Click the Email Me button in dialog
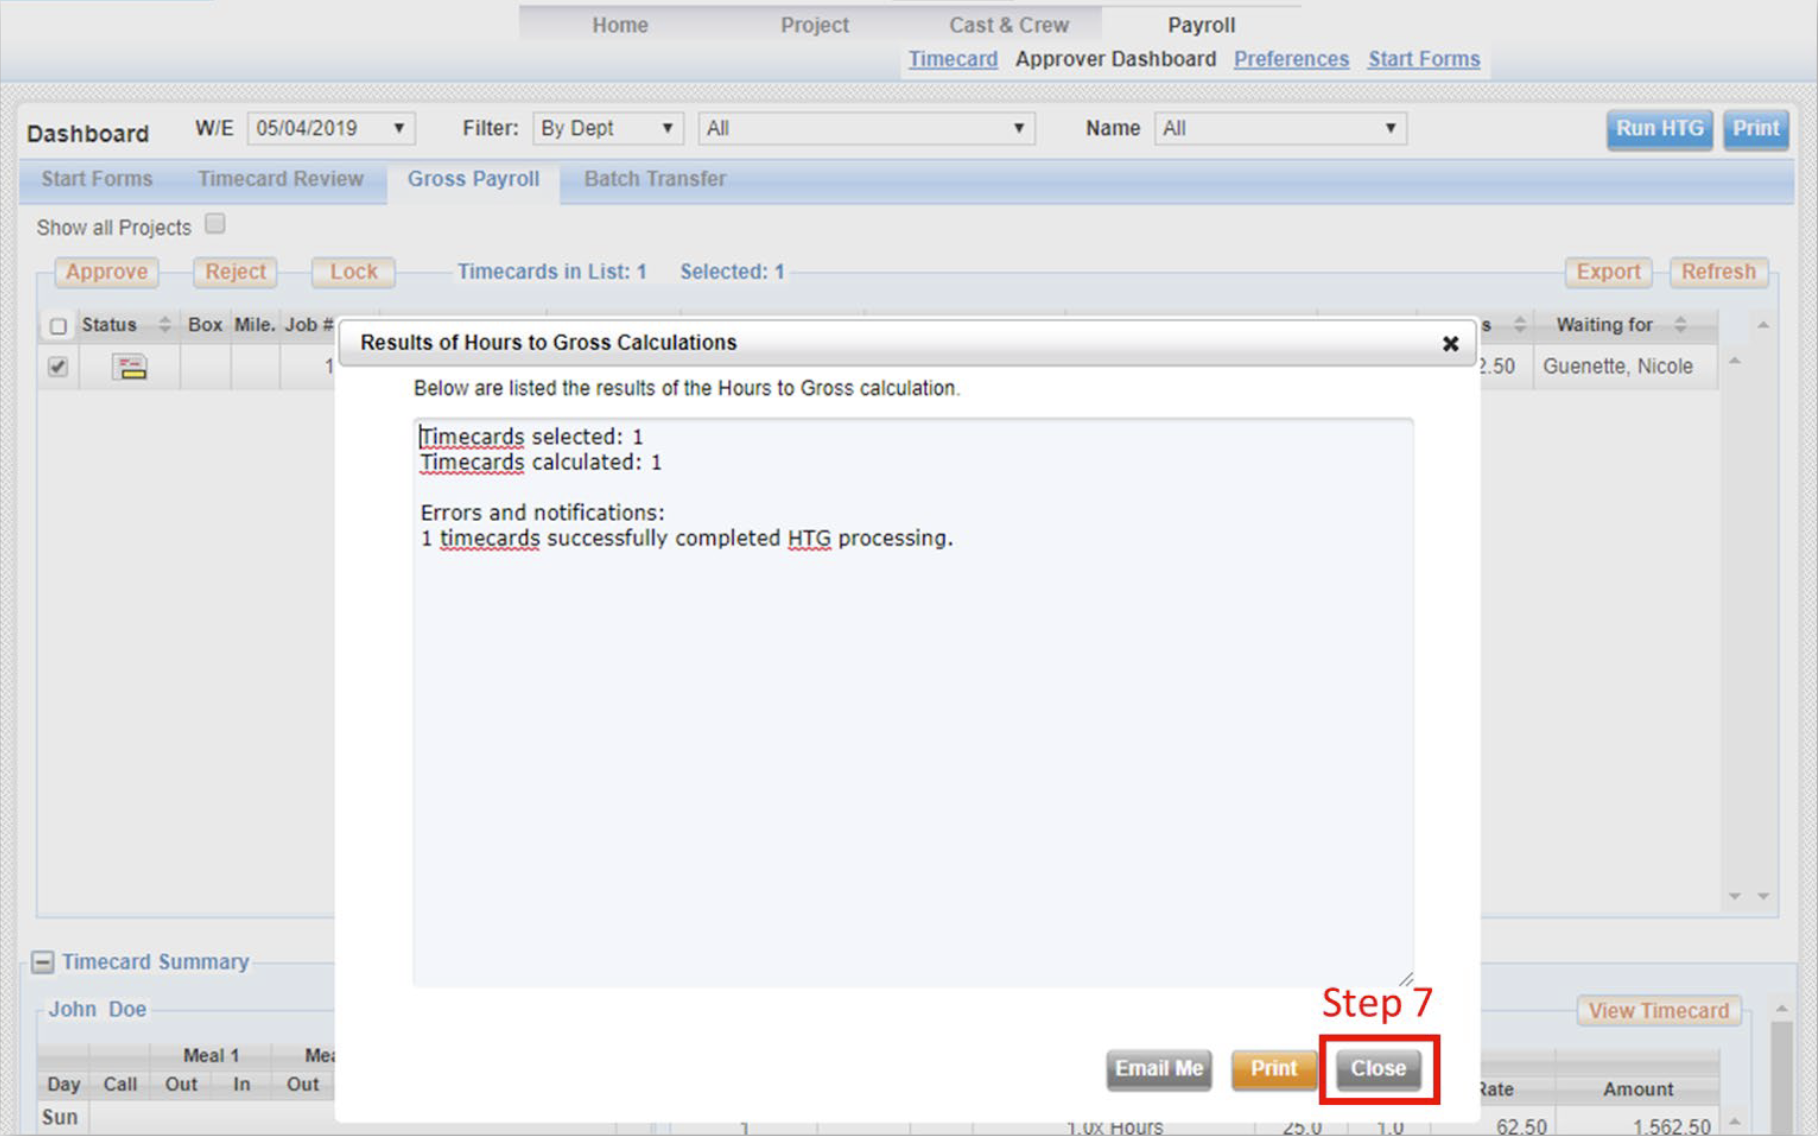1818x1136 pixels. pos(1159,1069)
